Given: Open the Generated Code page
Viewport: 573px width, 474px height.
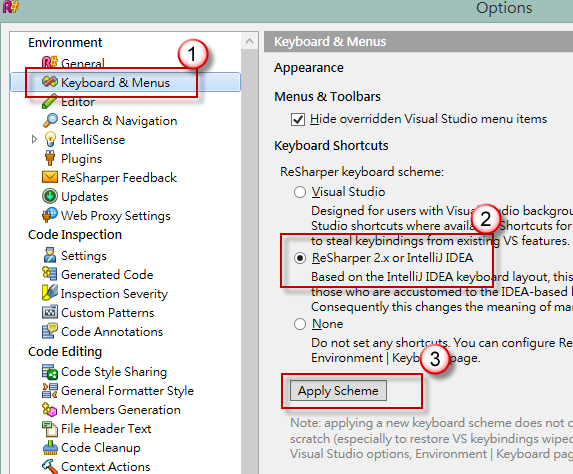Looking at the screenshot, I should point(107,274).
